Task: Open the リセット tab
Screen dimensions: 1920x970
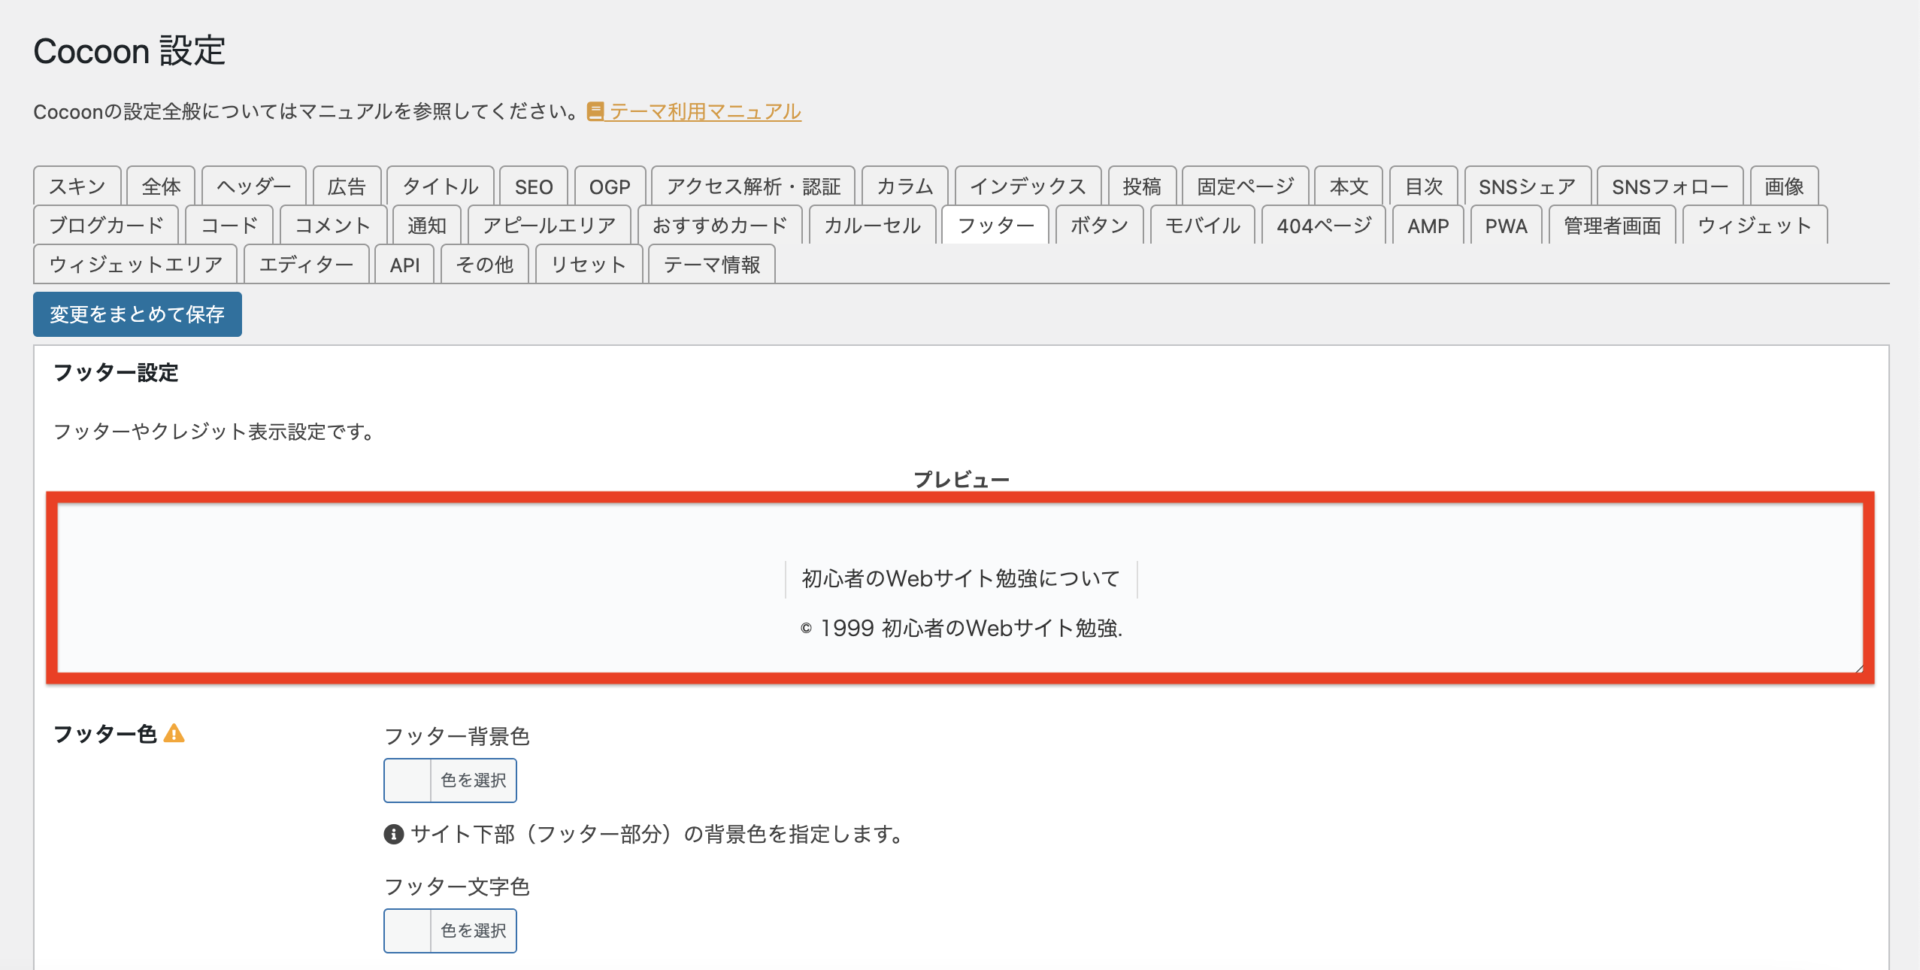Action: 588,264
